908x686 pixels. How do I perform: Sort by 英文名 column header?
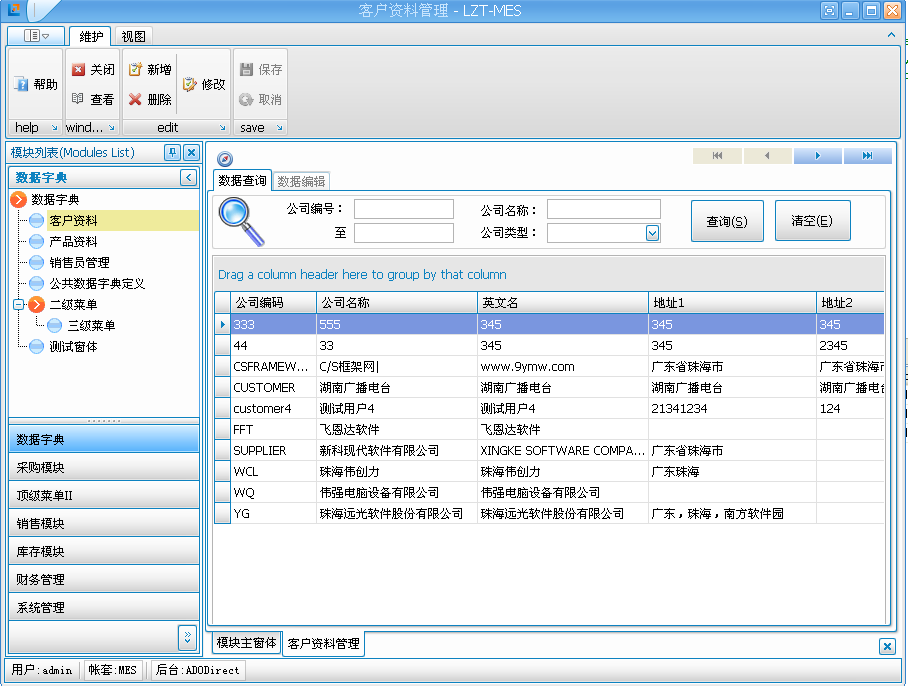coord(563,303)
